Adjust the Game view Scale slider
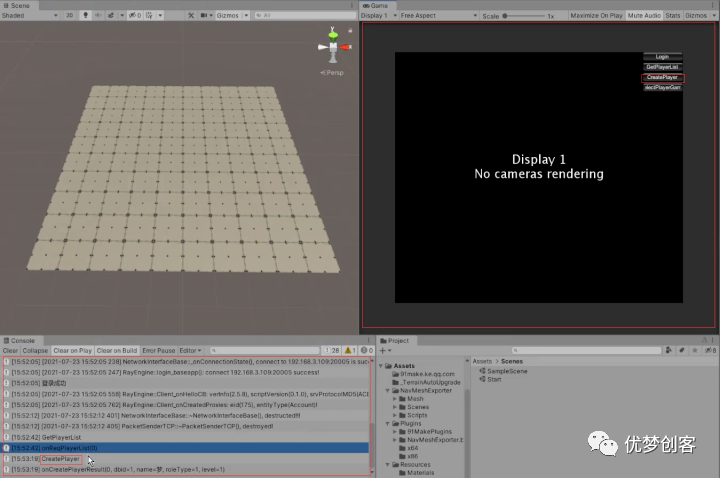720x478 pixels. tap(523, 16)
